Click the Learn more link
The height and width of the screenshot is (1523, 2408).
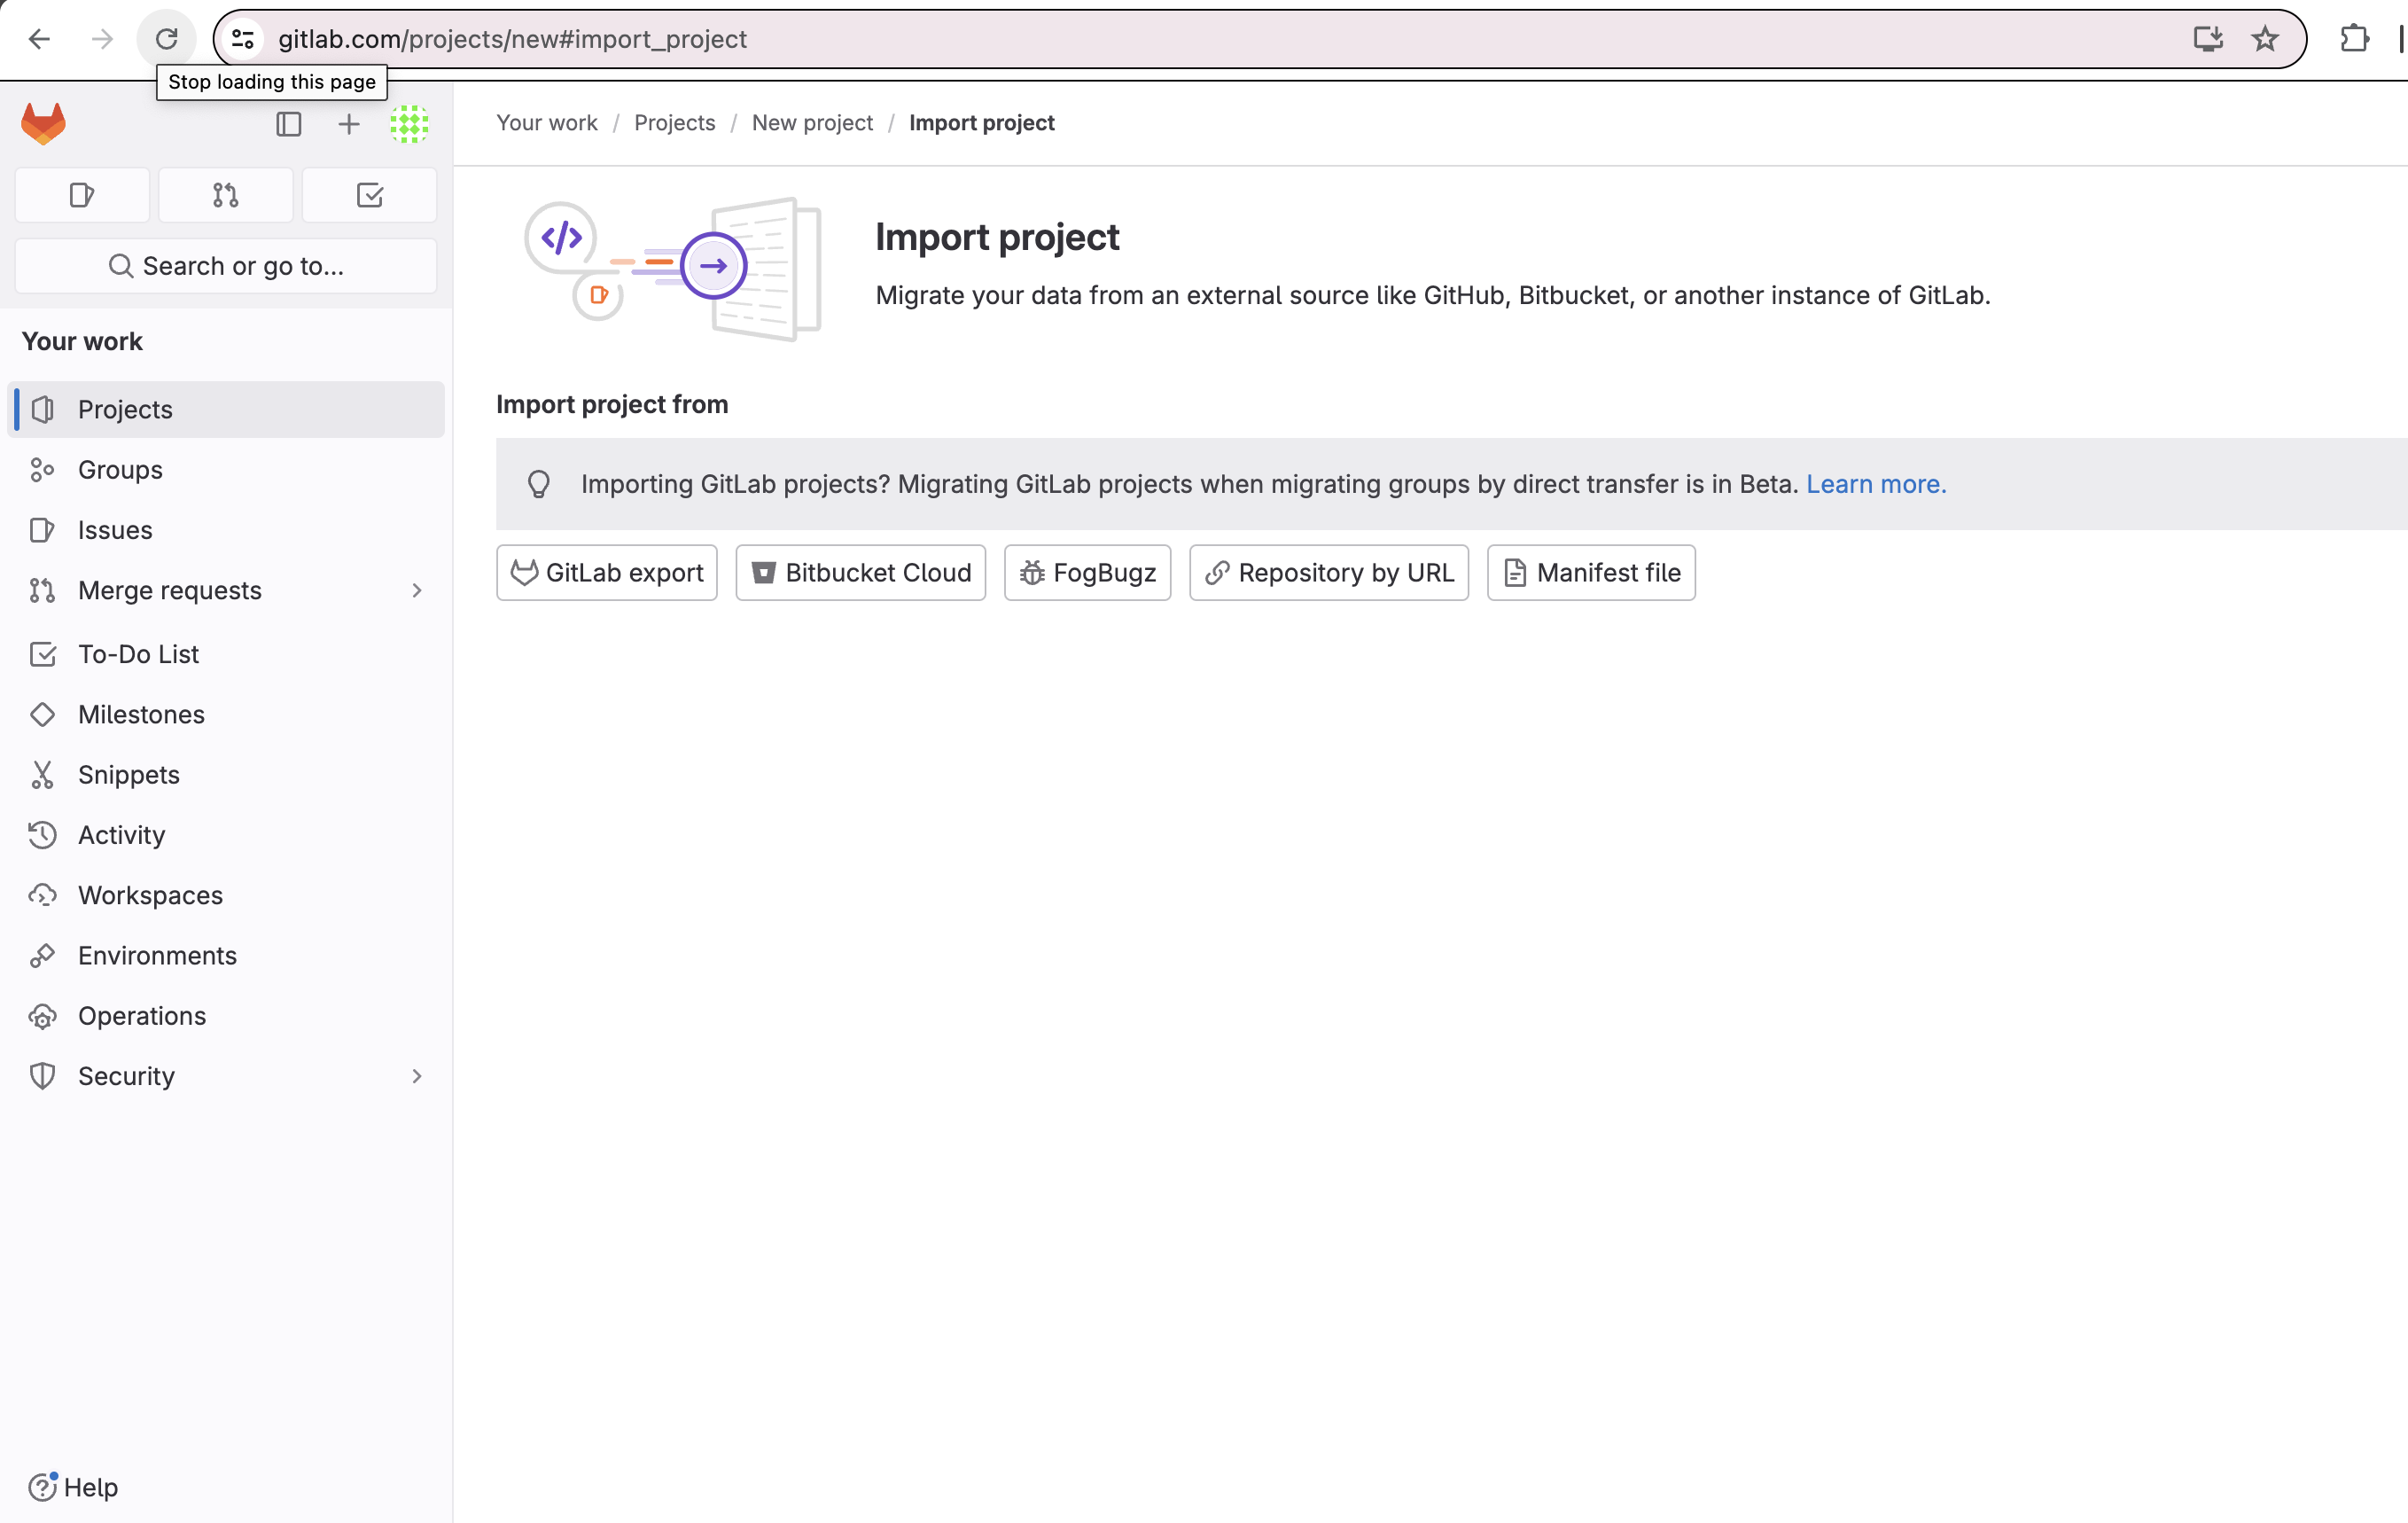click(1875, 484)
